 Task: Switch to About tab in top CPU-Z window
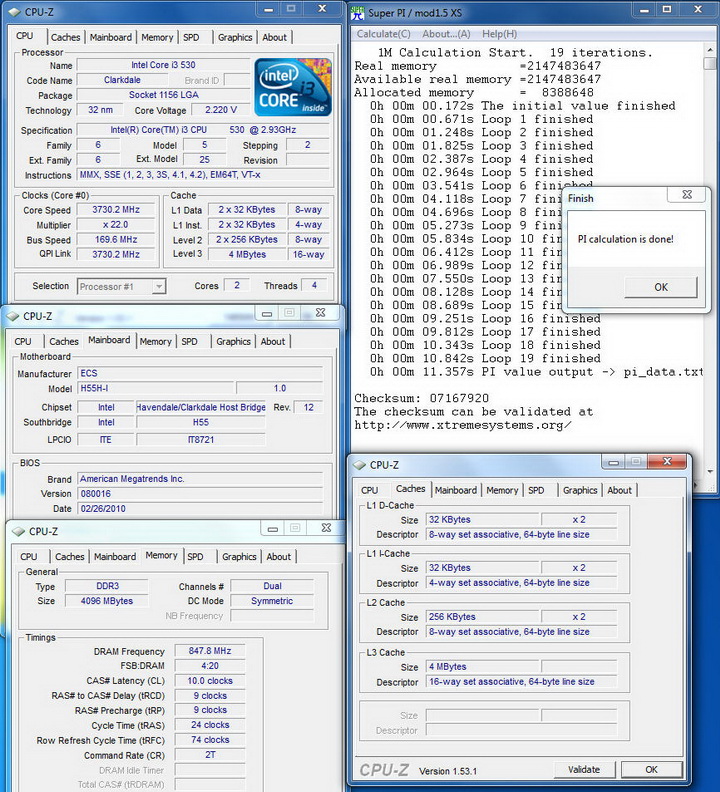[x=274, y=37]
